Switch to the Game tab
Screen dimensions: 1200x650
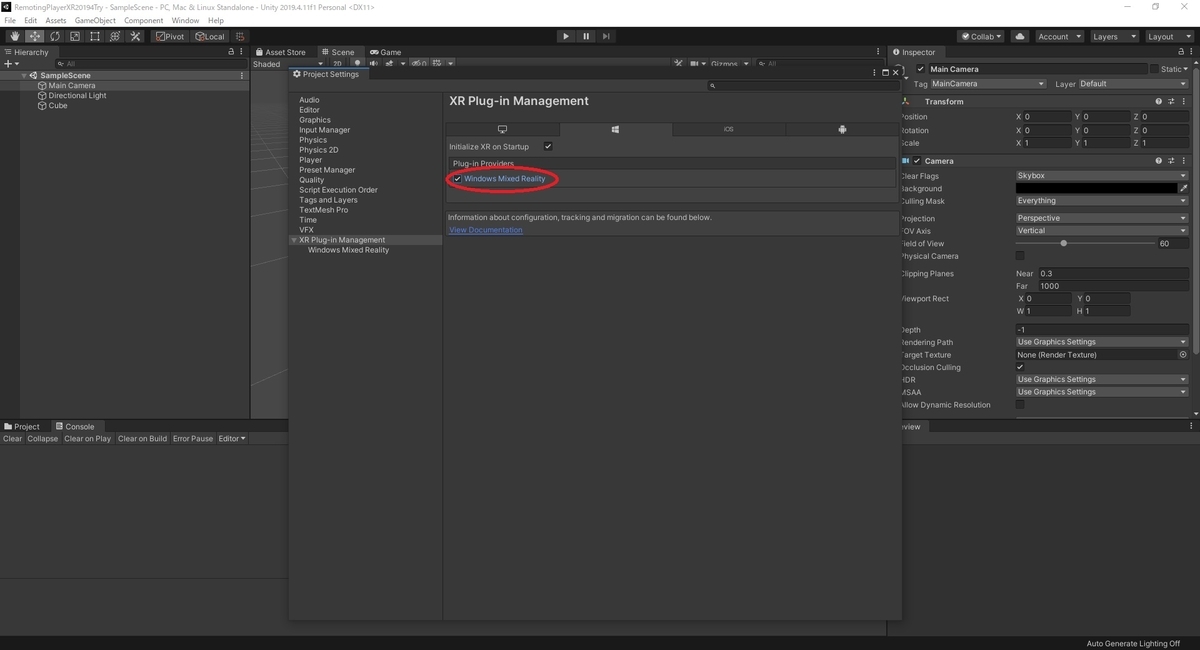(x=386, y=52)
